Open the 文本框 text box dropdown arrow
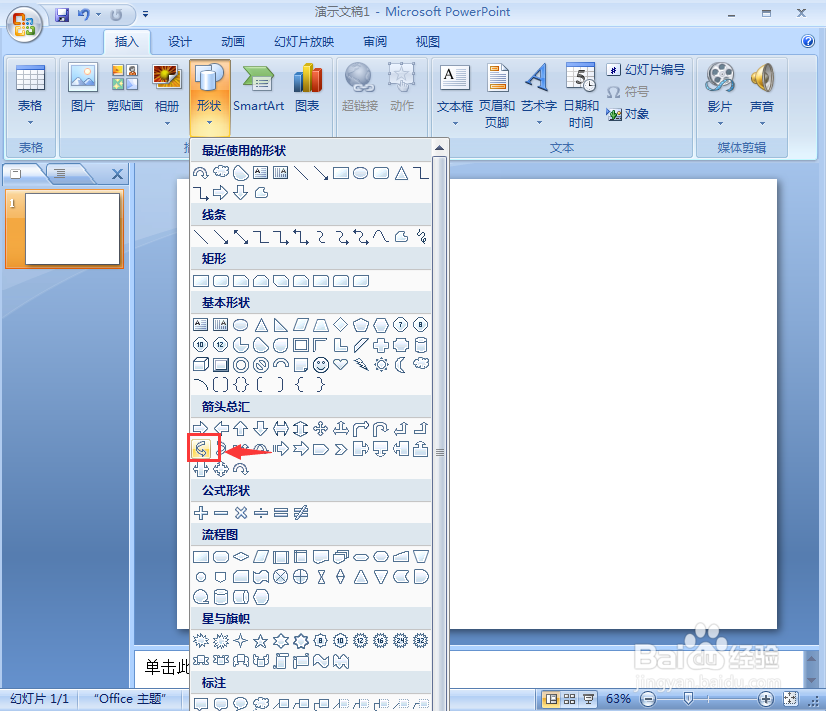This screenshot has width=826, height=711. coord(455,123)
